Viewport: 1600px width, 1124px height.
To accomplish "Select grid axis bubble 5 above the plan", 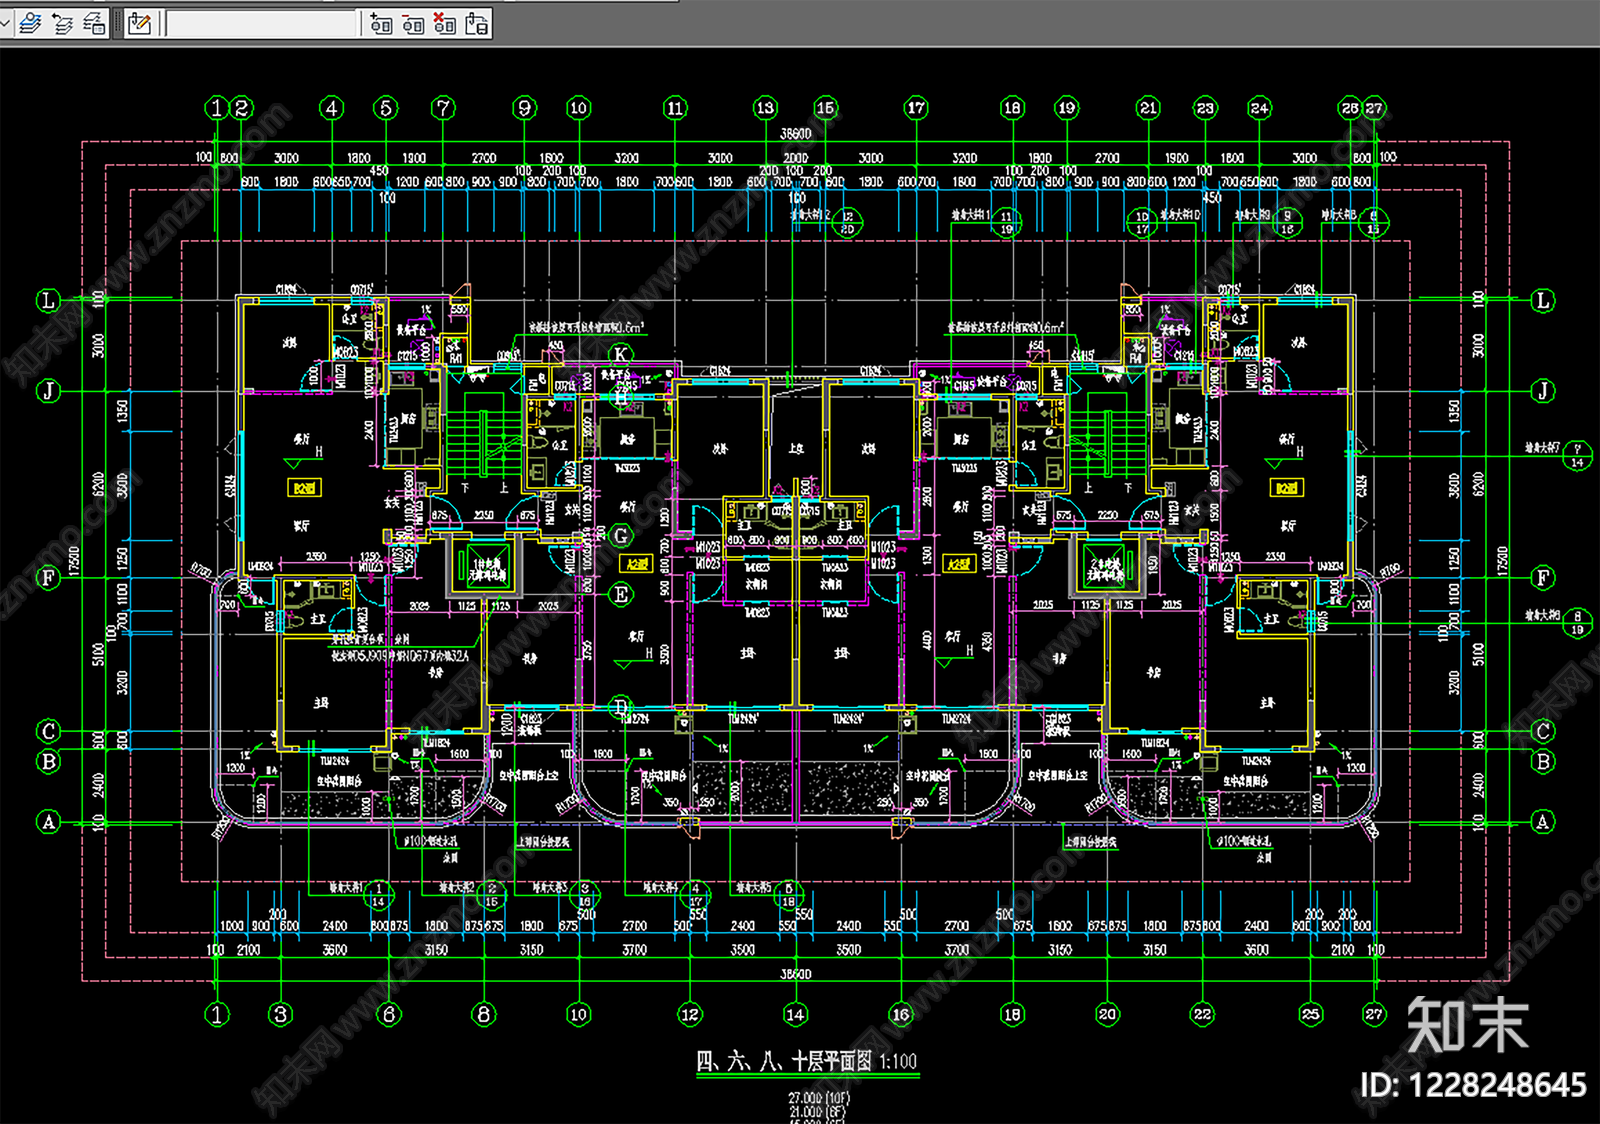I will 386,108.
